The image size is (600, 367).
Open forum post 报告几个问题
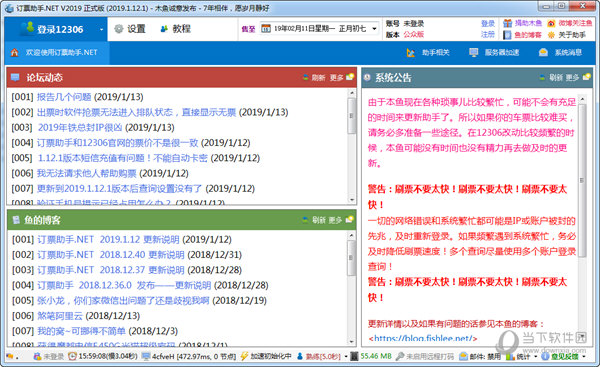(x=64, y=97)
